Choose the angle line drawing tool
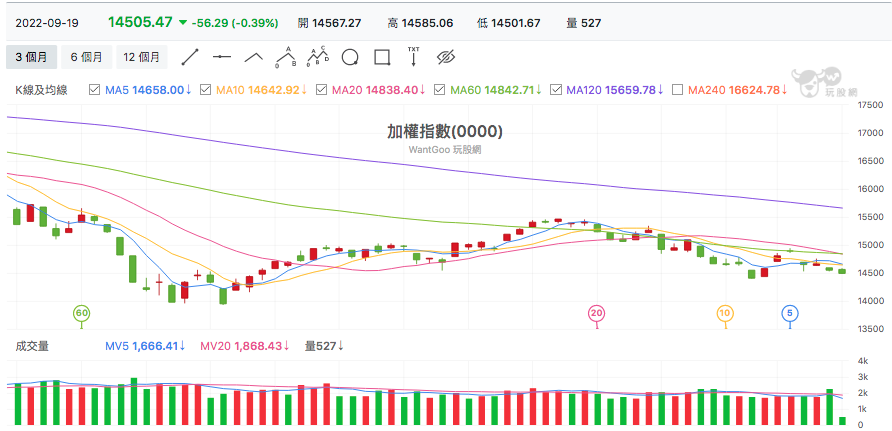The image size is (892, 431). coord(254,57)
